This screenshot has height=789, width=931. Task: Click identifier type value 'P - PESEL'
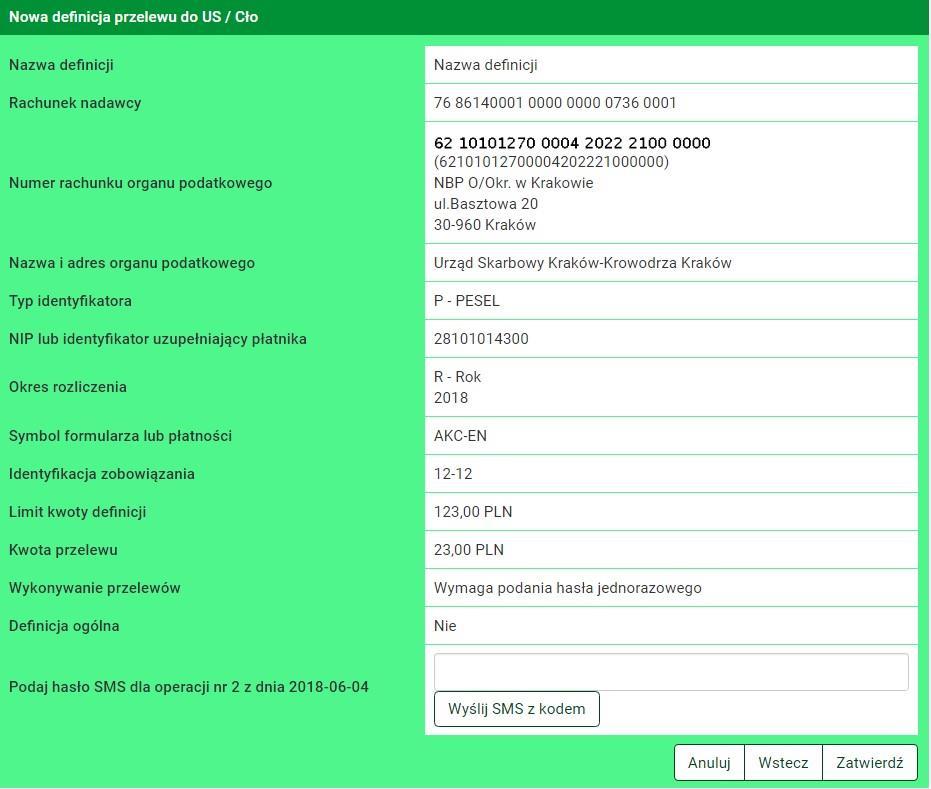[467, 301]
